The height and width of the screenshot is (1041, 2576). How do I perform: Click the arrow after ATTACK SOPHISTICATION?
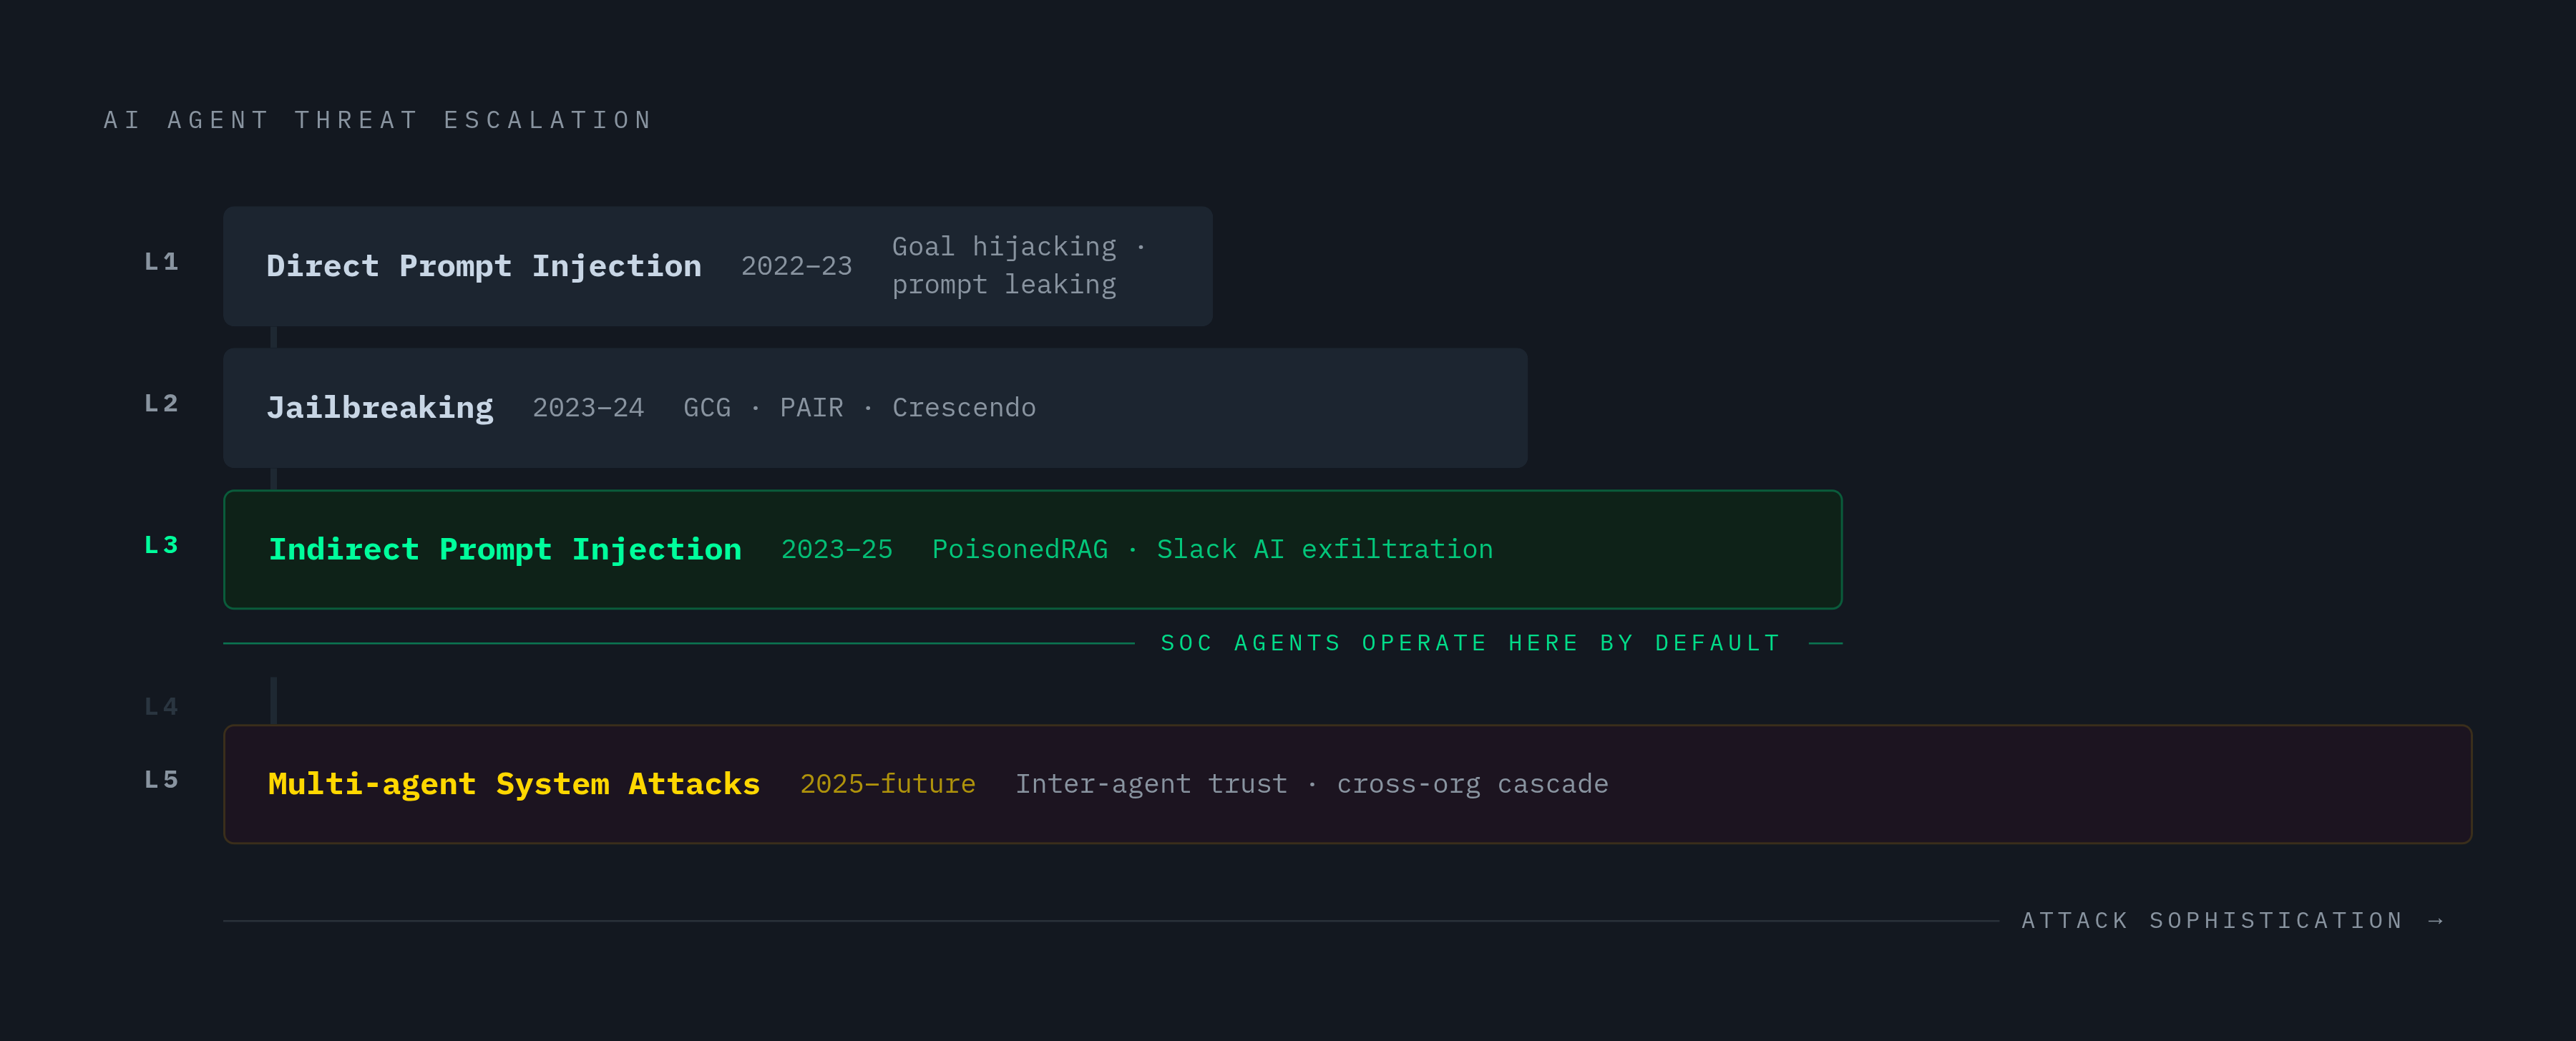[2436, 921]
